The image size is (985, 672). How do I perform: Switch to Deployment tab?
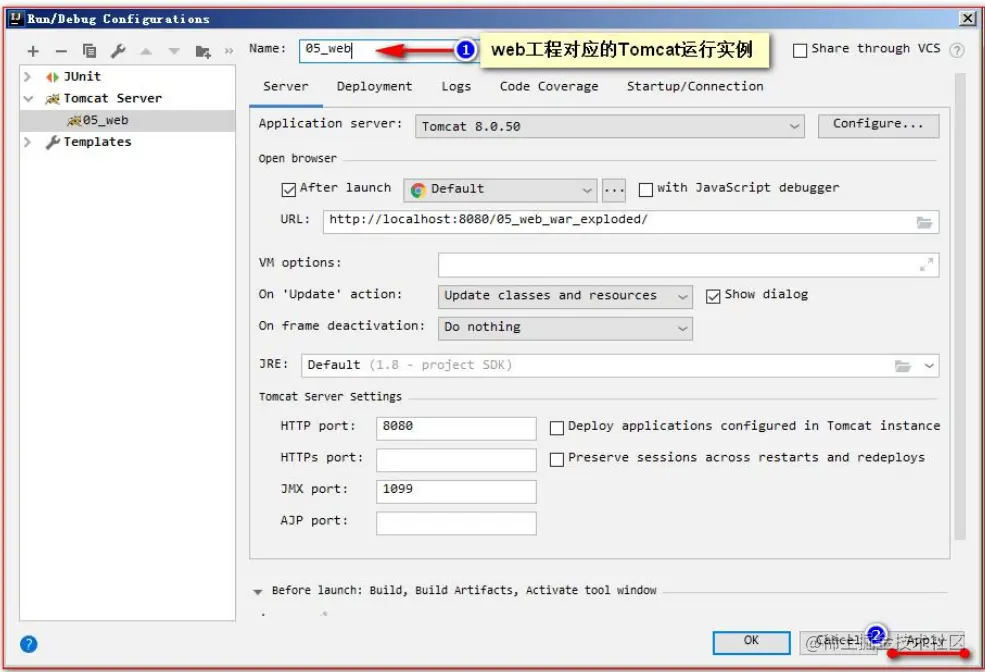(374, 87)
